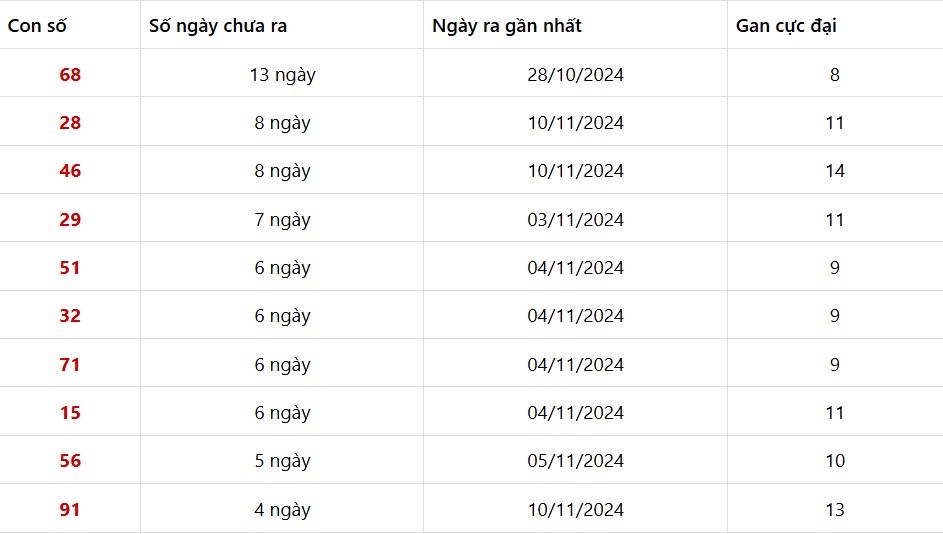This screenshot has height=534, width=943.
Task: Click the date 28/10/2024
Action: tap(575, 75)
